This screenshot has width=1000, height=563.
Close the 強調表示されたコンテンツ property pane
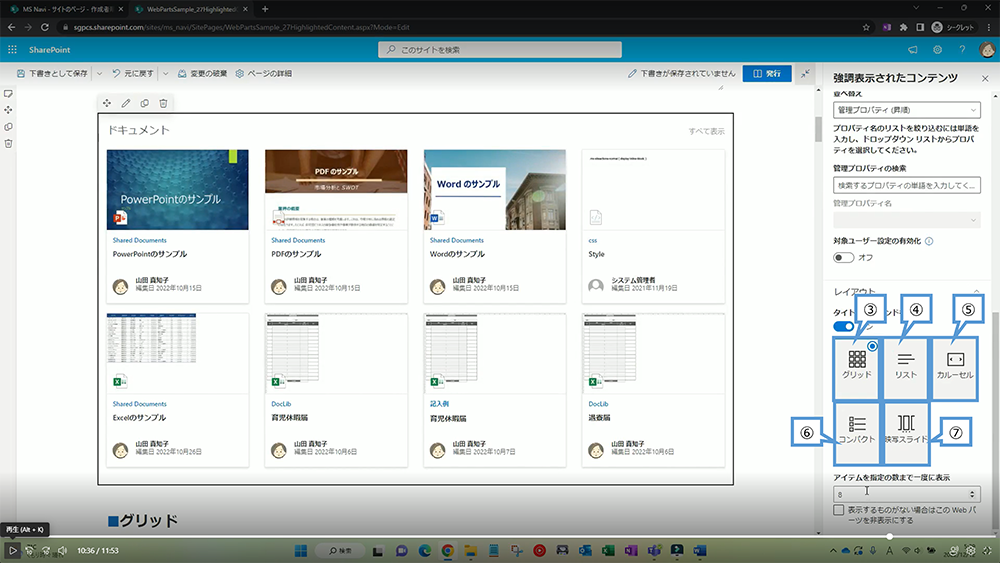[985, 78]
